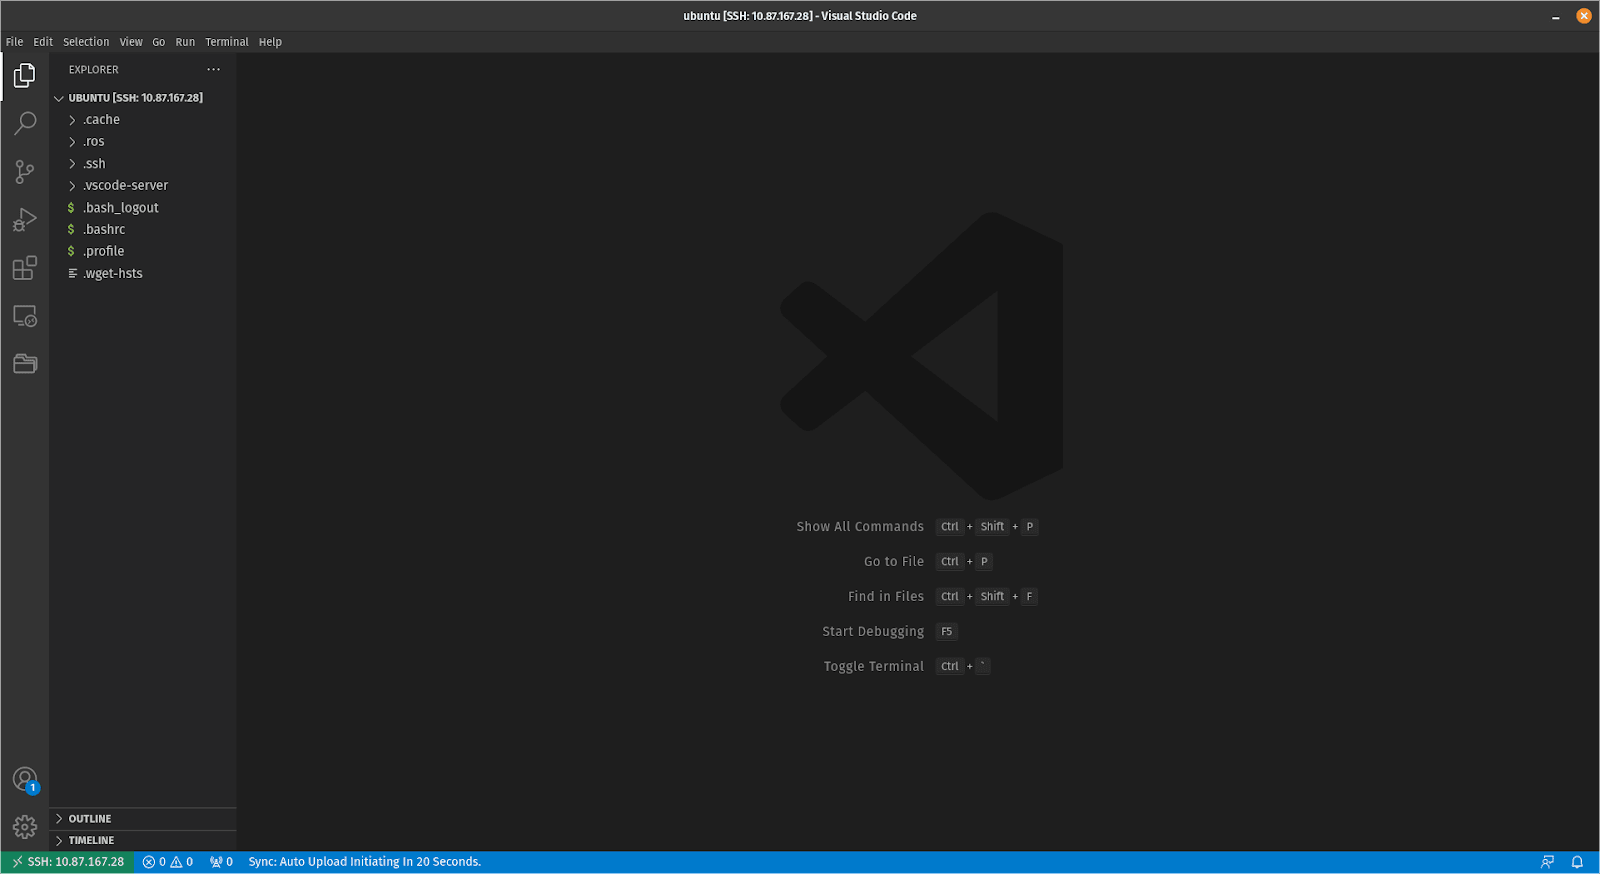Close the VS Code window
Screen dimensions: 1600x874
click(x=1584, y=16)
